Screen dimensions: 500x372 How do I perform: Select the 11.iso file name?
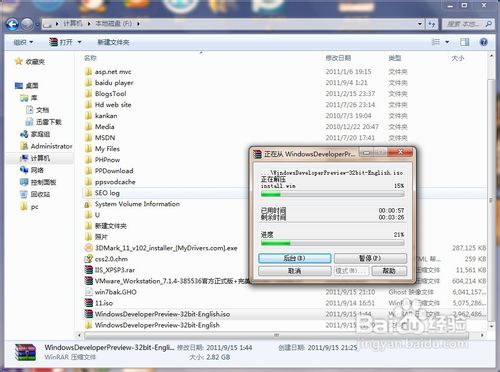click(104, 303)
